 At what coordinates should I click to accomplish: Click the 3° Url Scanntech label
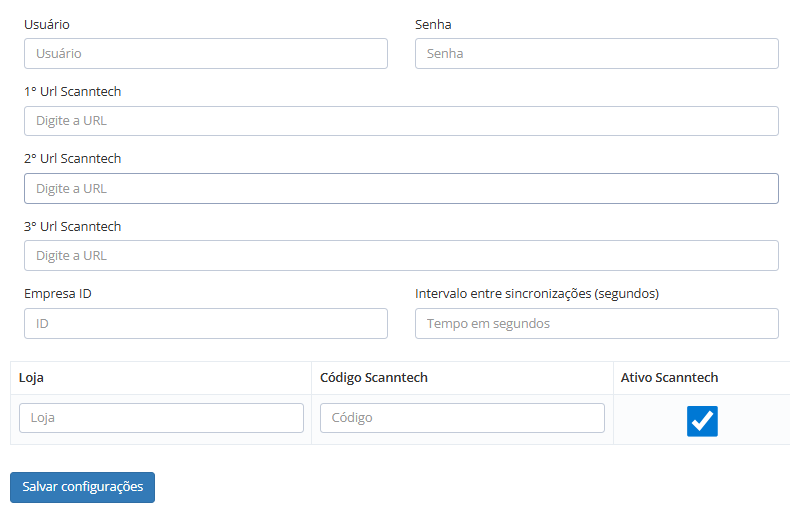click(72, 226)
